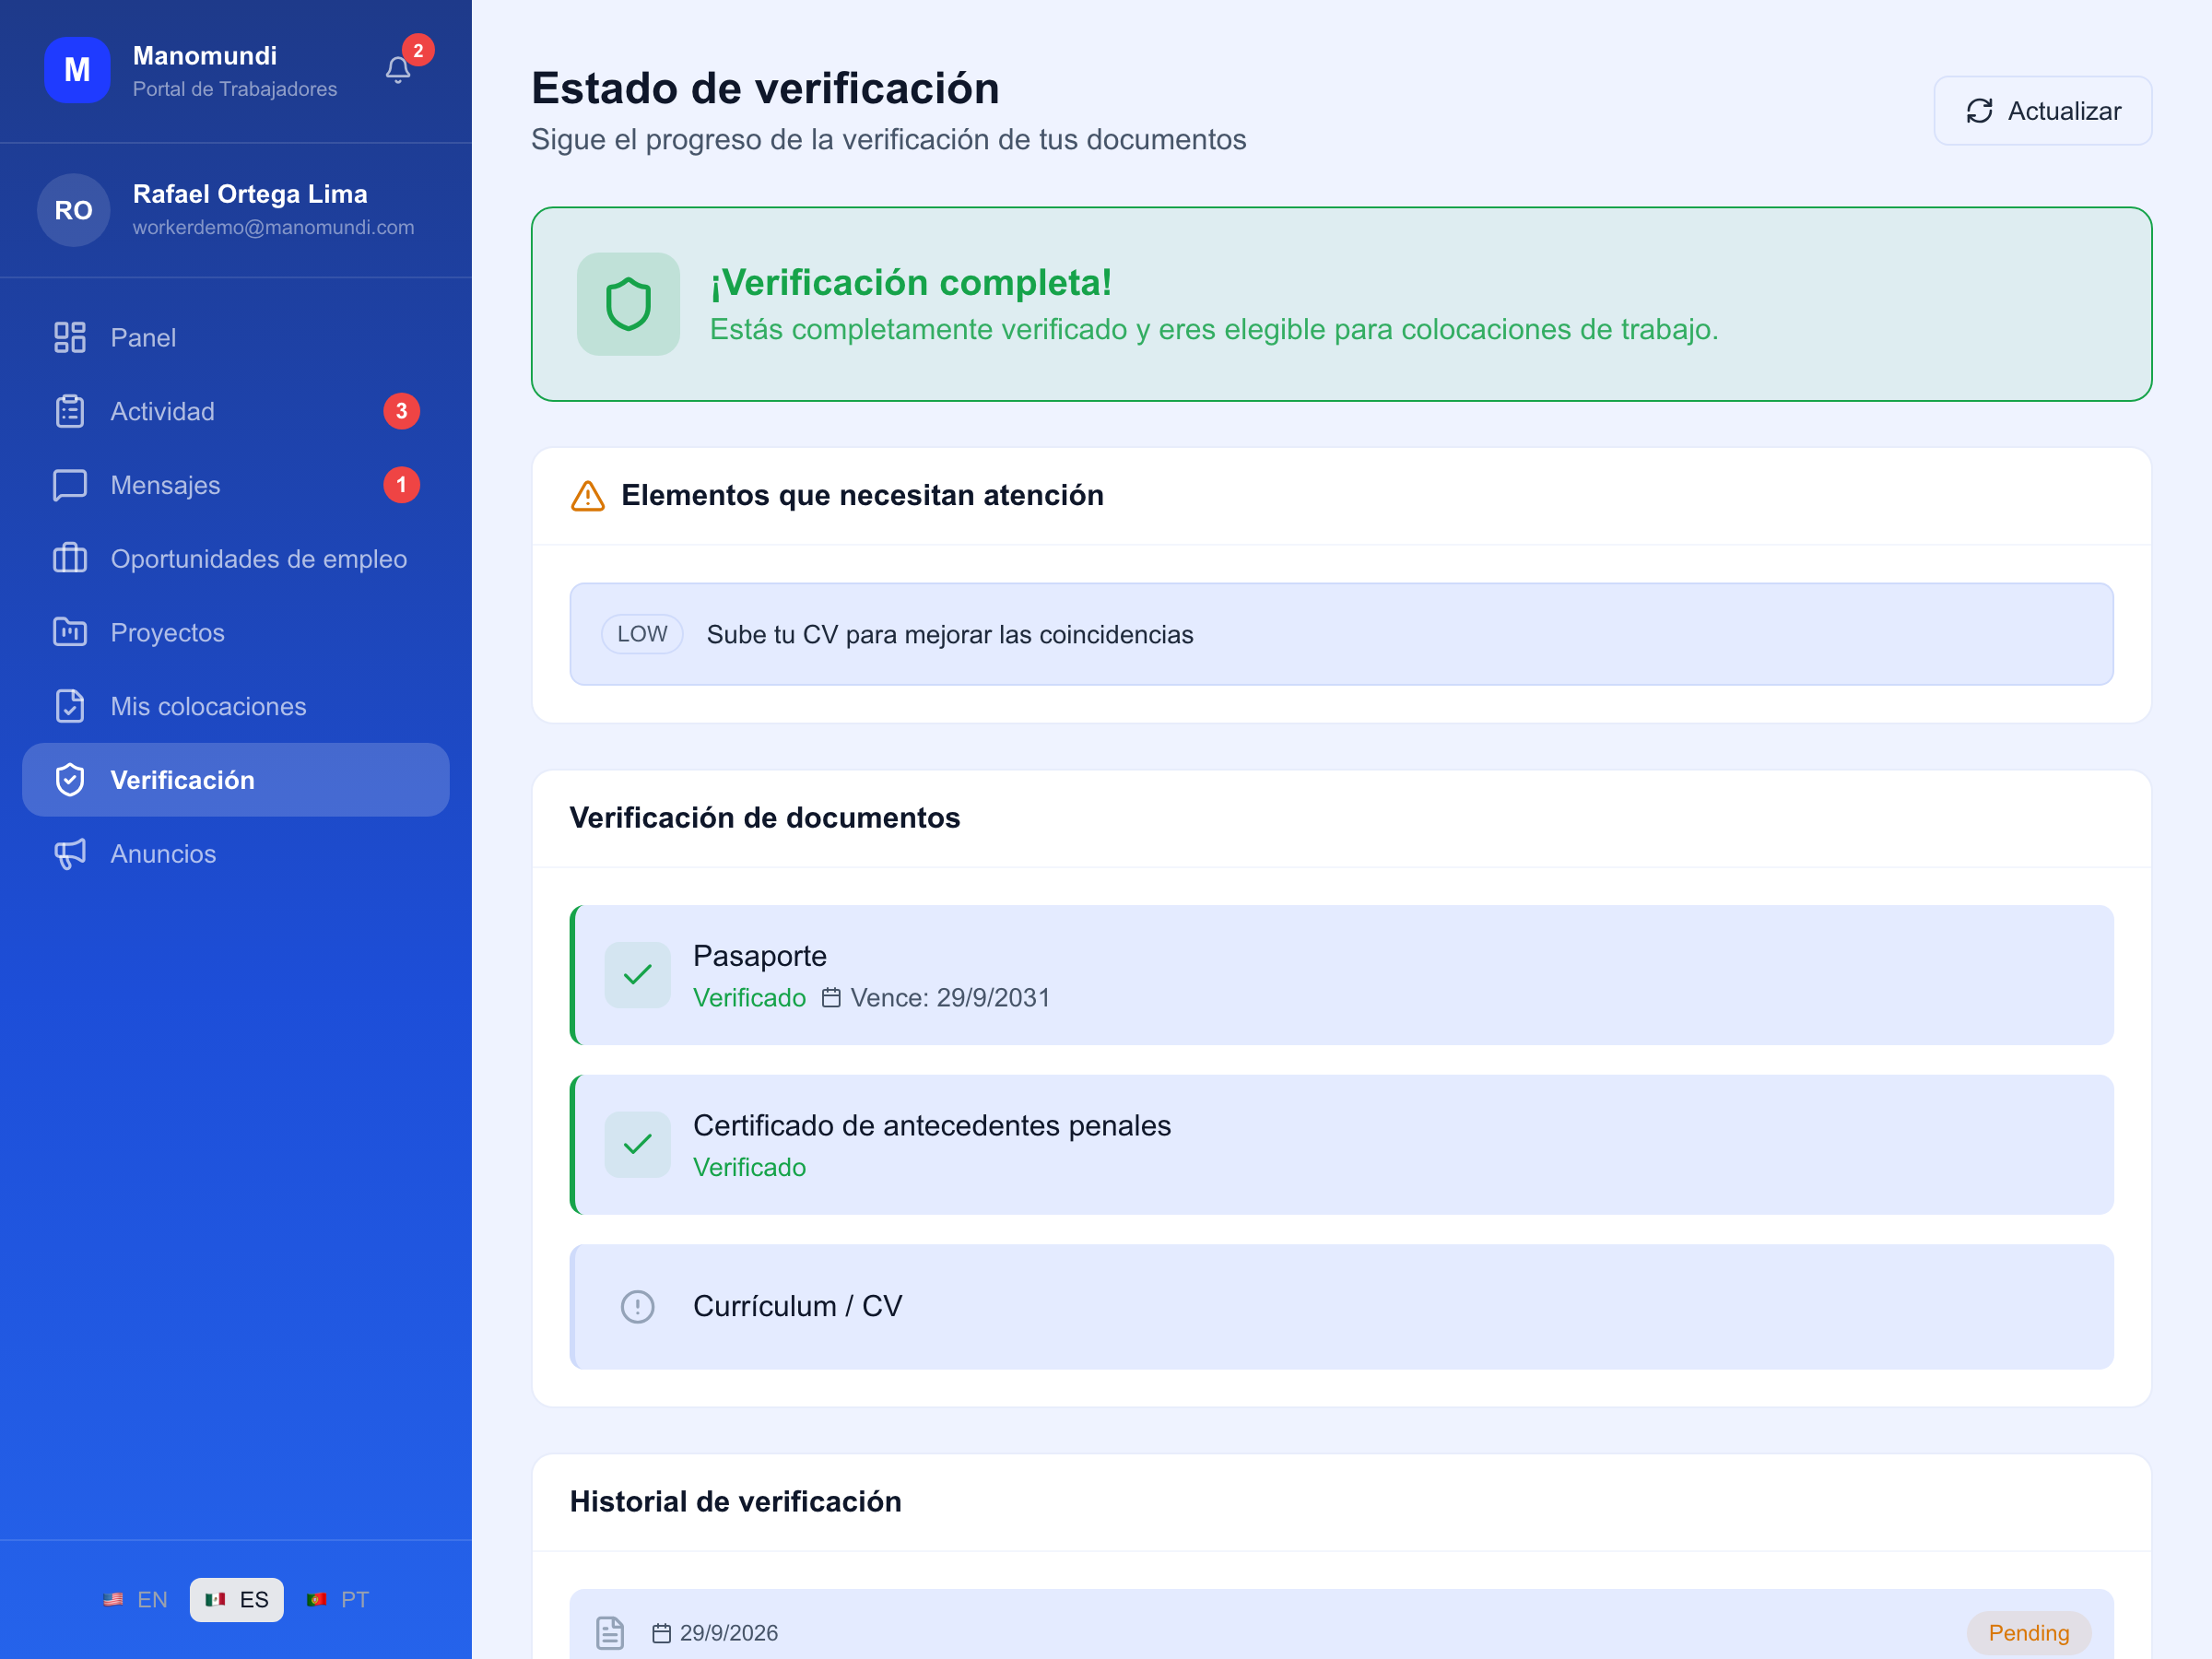Click the Verificación shield icon in sidebar

[x=70, y=780]
